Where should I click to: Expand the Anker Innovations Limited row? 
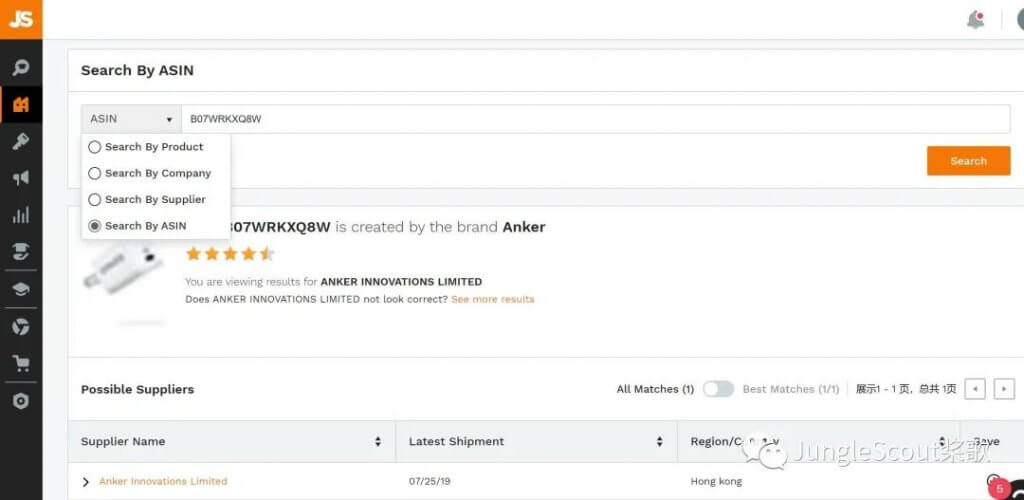pos(86,482)
